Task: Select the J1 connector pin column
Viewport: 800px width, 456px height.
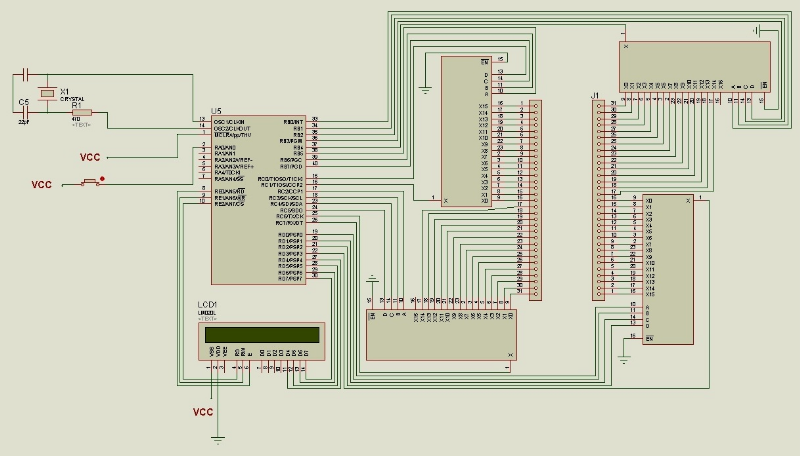Action: pos(600,200)
